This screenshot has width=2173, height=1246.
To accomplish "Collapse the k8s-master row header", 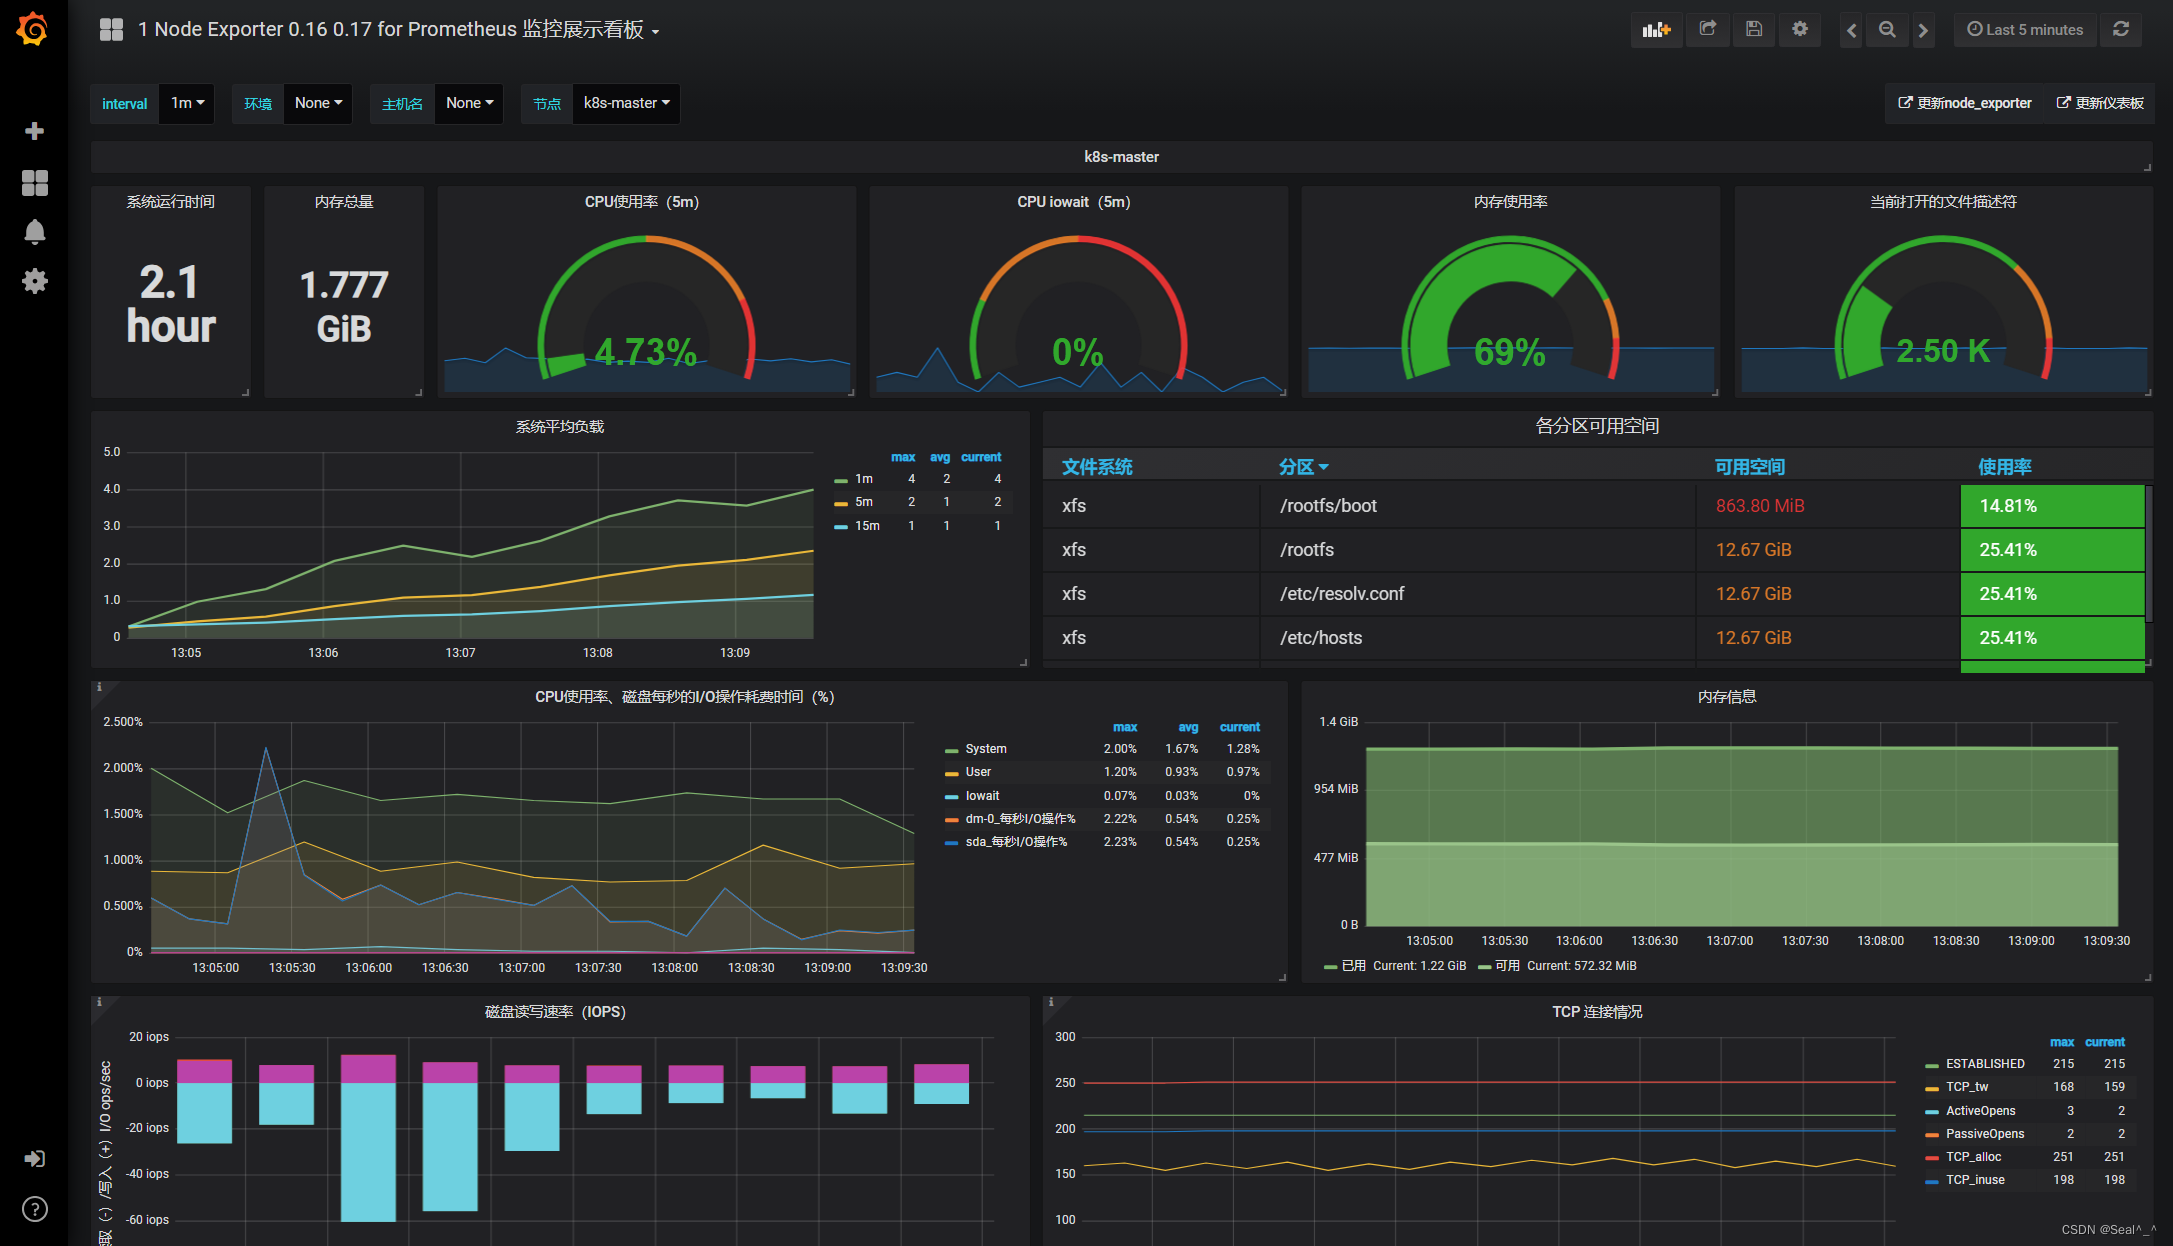I will (x=1121, y=157).
